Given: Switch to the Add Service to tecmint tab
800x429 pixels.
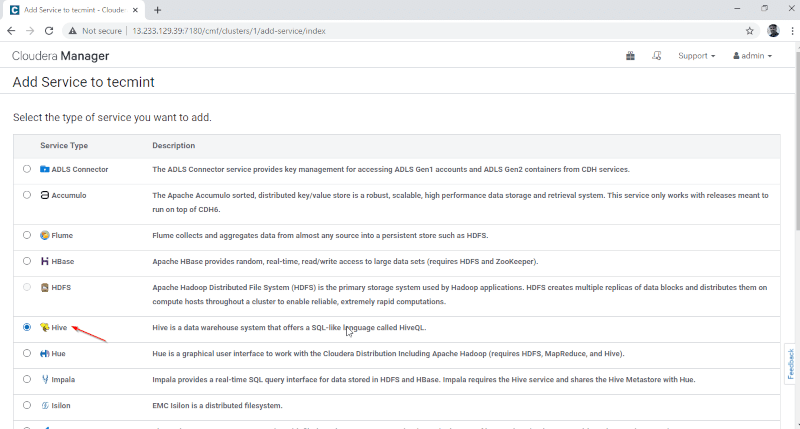Looking at the screenshot, I should click(x=73, y=9).
